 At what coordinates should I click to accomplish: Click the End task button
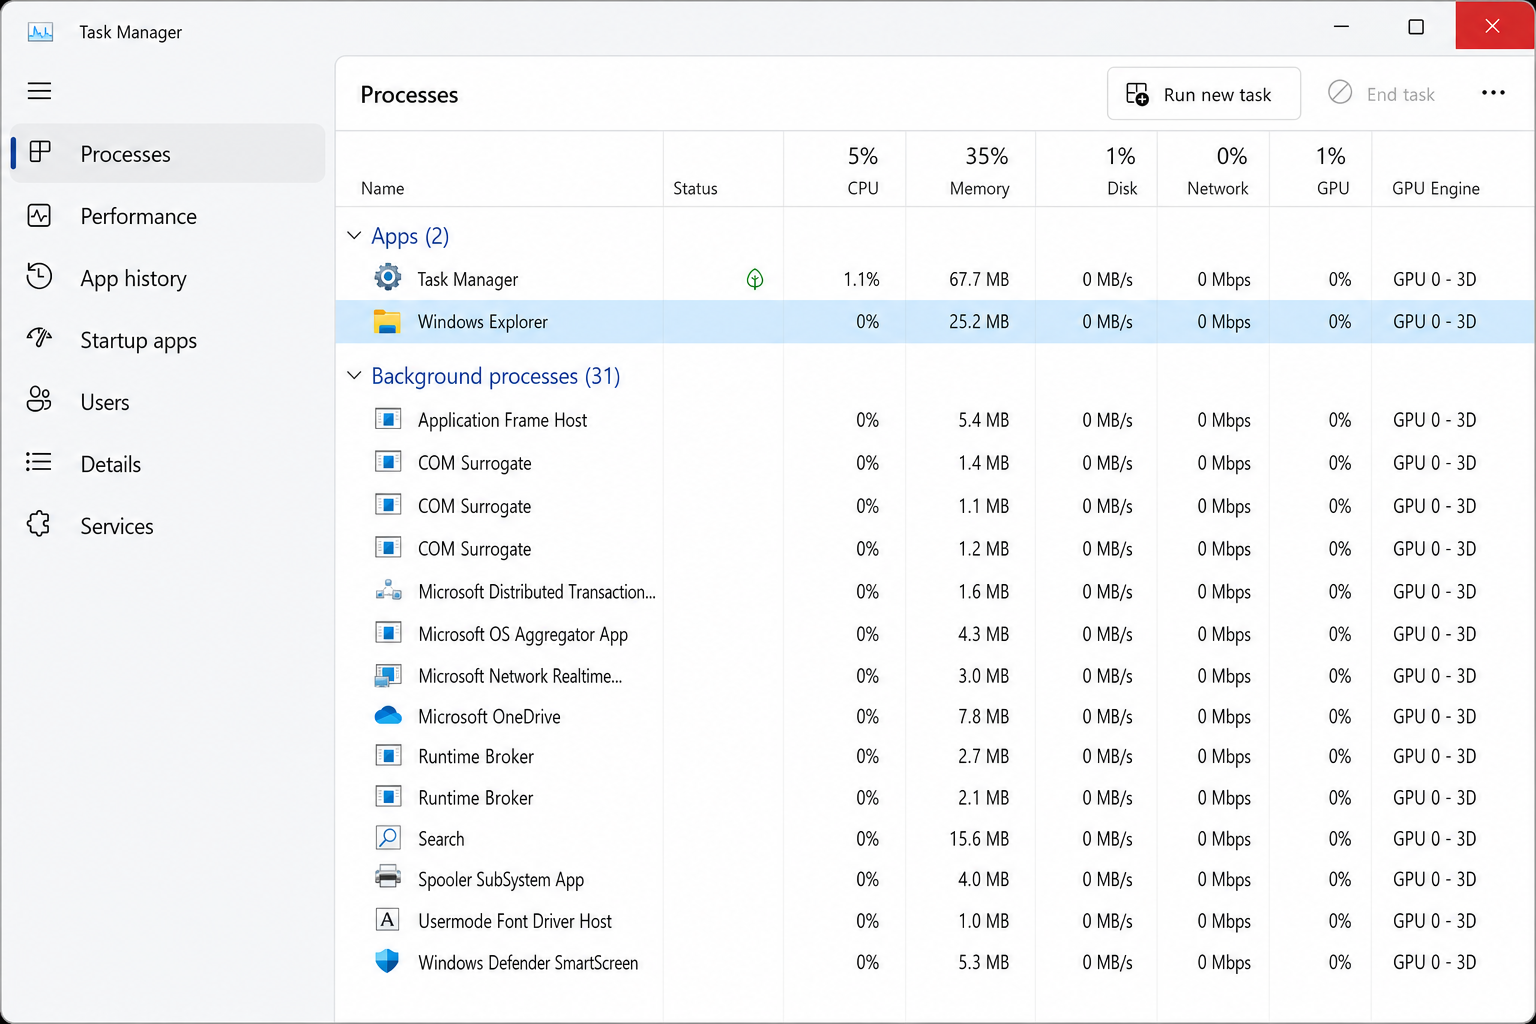[1382, 94]
